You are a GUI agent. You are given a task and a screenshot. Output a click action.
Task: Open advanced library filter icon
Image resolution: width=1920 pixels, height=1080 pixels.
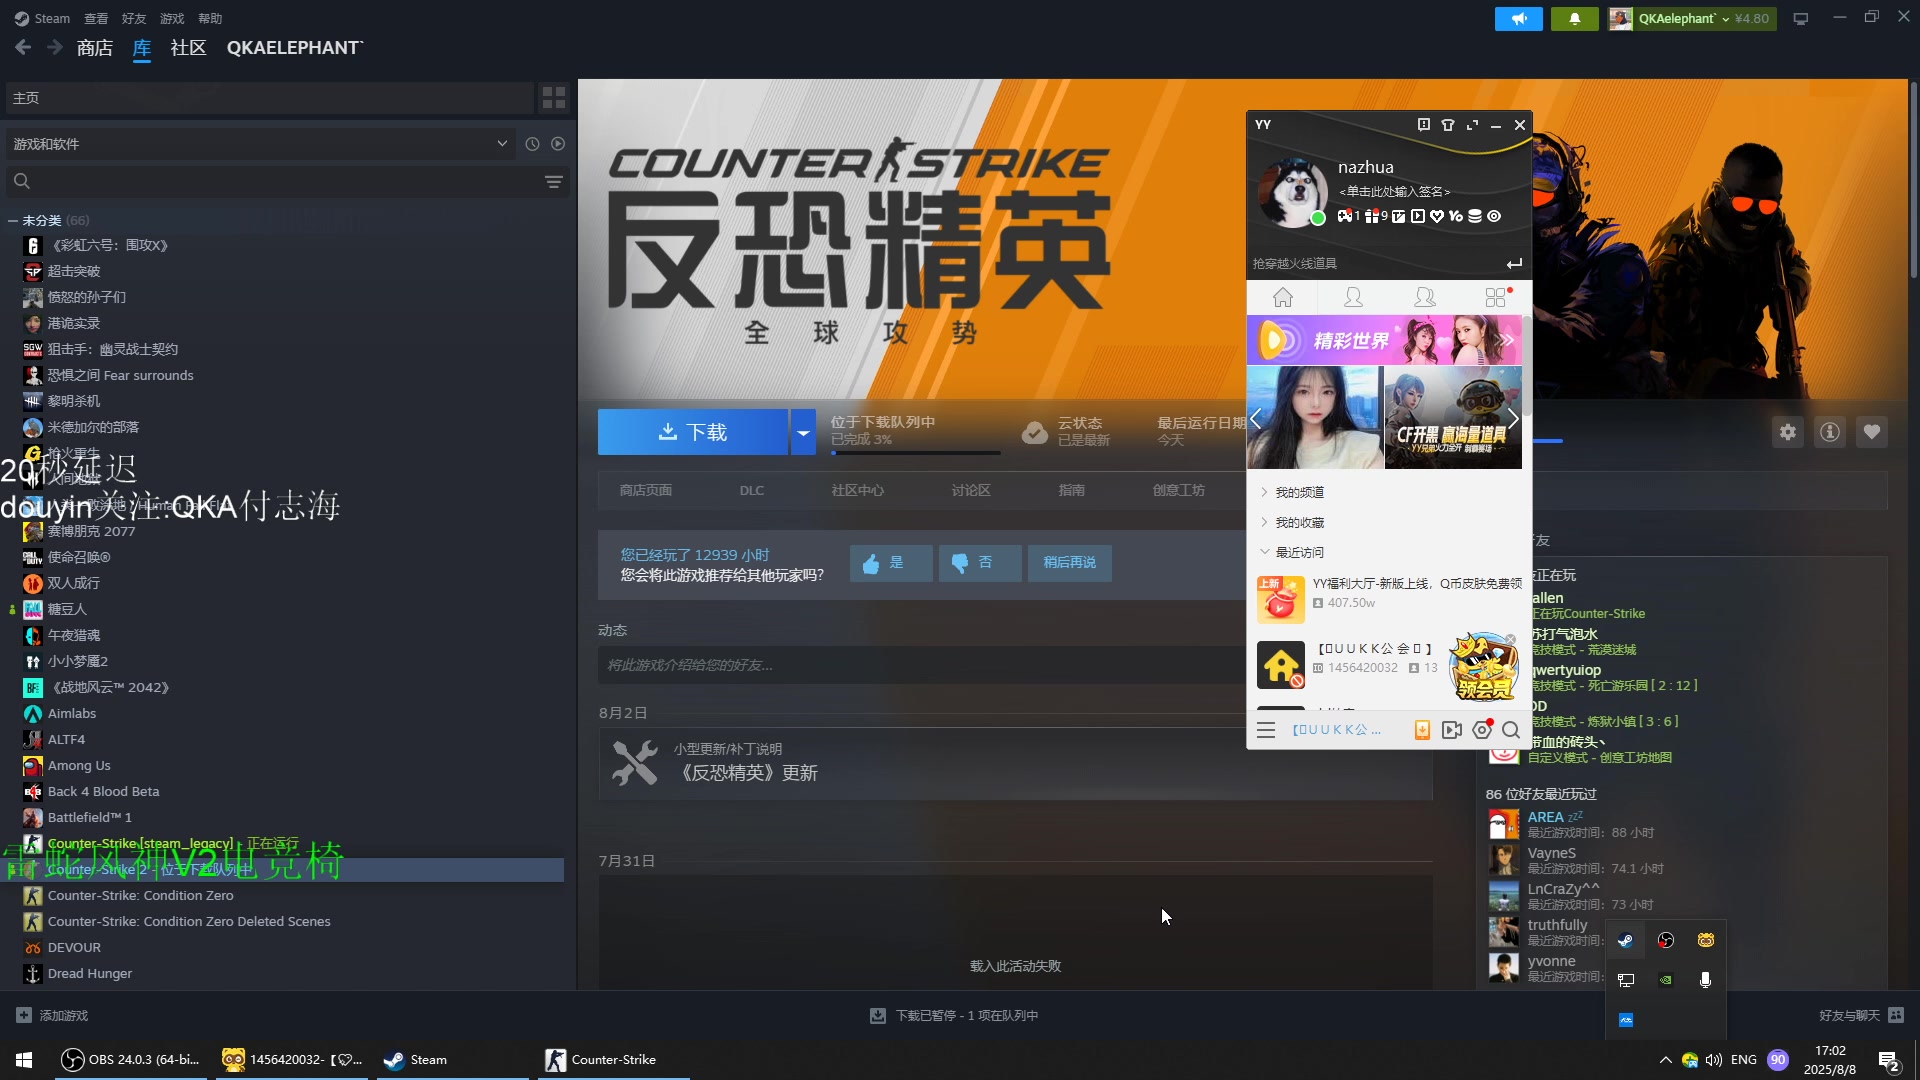point(553,181)
